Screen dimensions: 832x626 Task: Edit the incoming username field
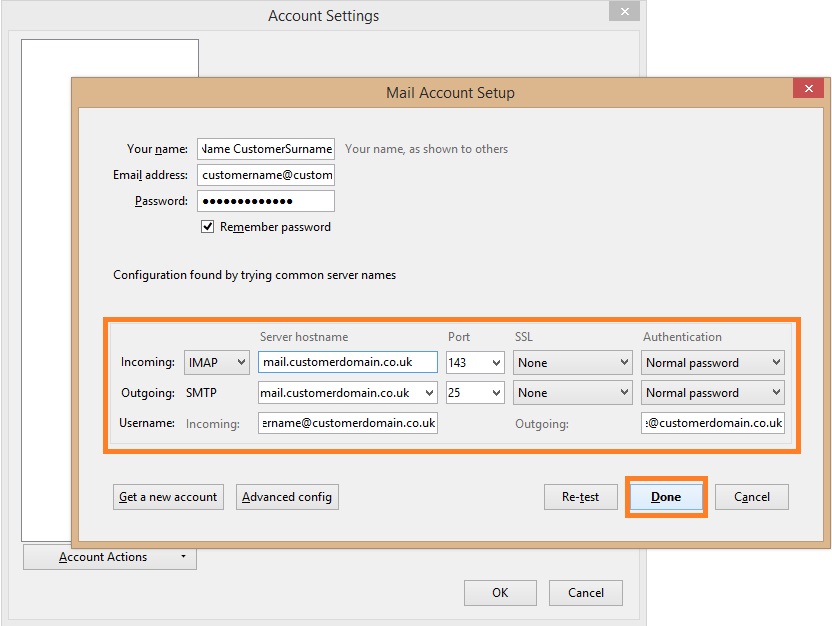pyautogui.click(x=347, y=423)
